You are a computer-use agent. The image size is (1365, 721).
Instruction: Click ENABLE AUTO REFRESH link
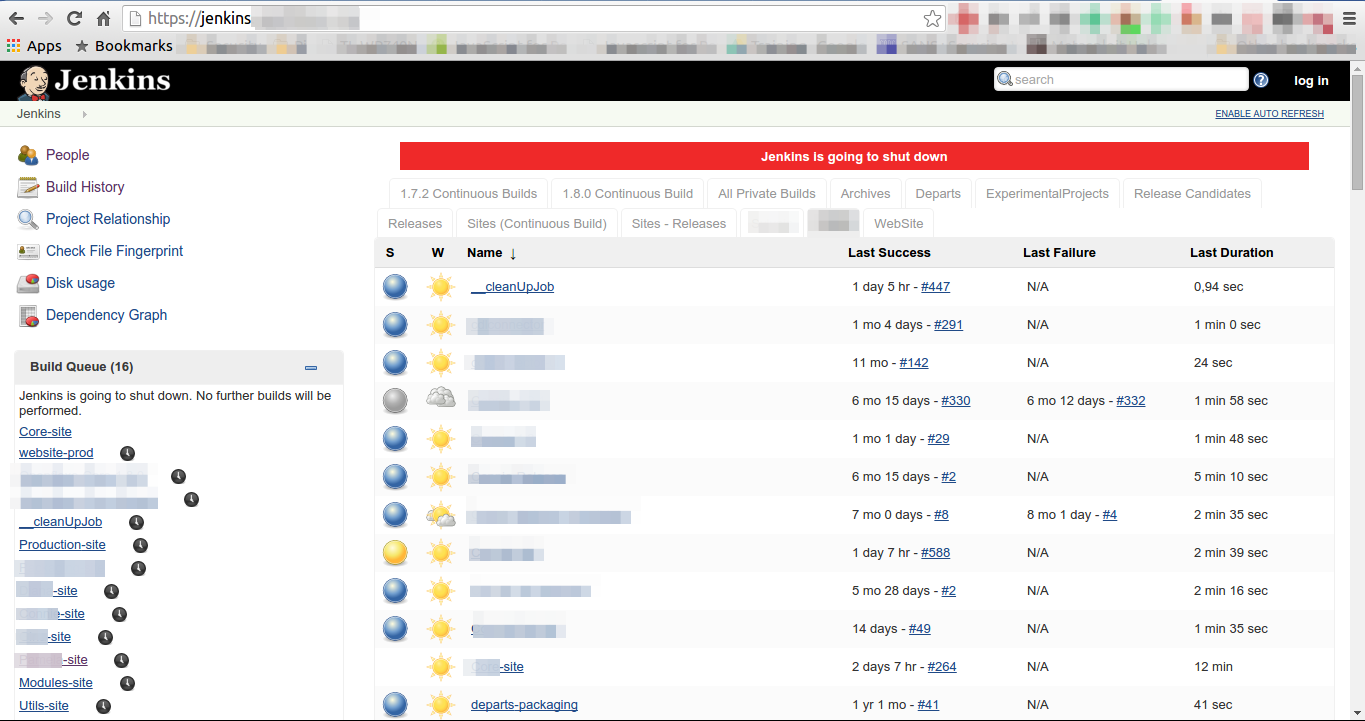pos(1269,114)
